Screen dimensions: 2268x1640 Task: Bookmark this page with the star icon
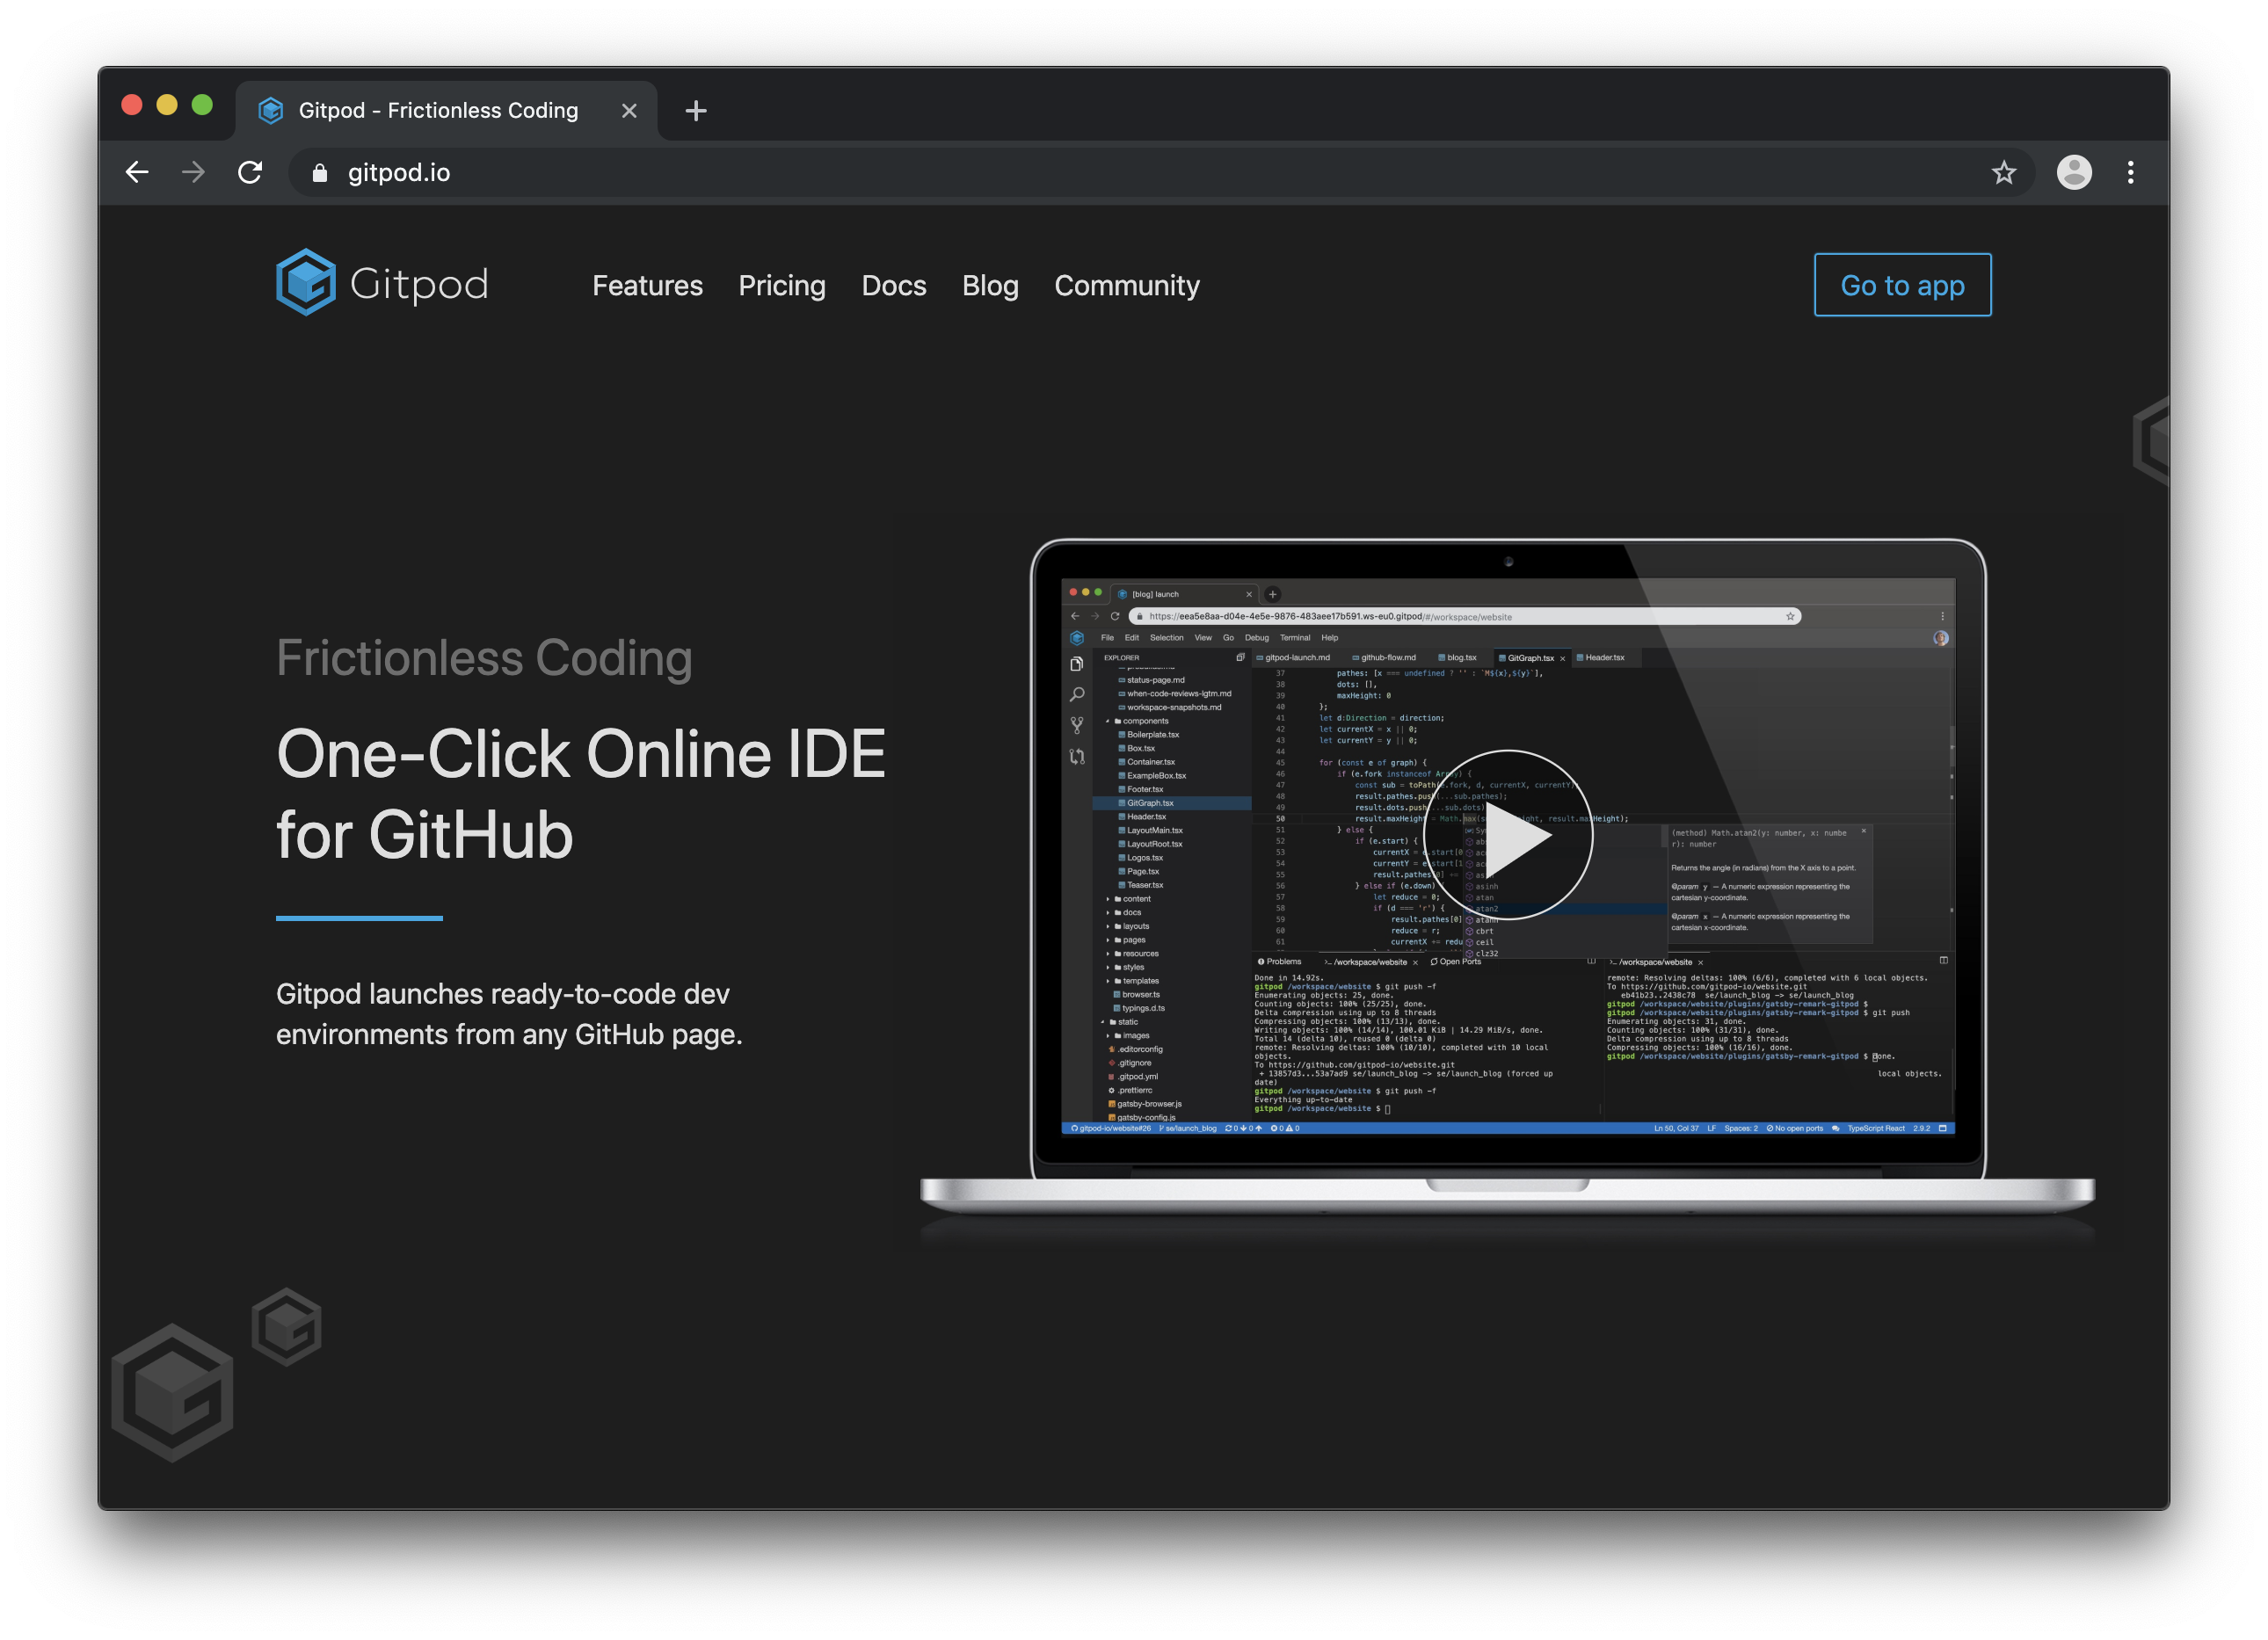(2003, 172)
